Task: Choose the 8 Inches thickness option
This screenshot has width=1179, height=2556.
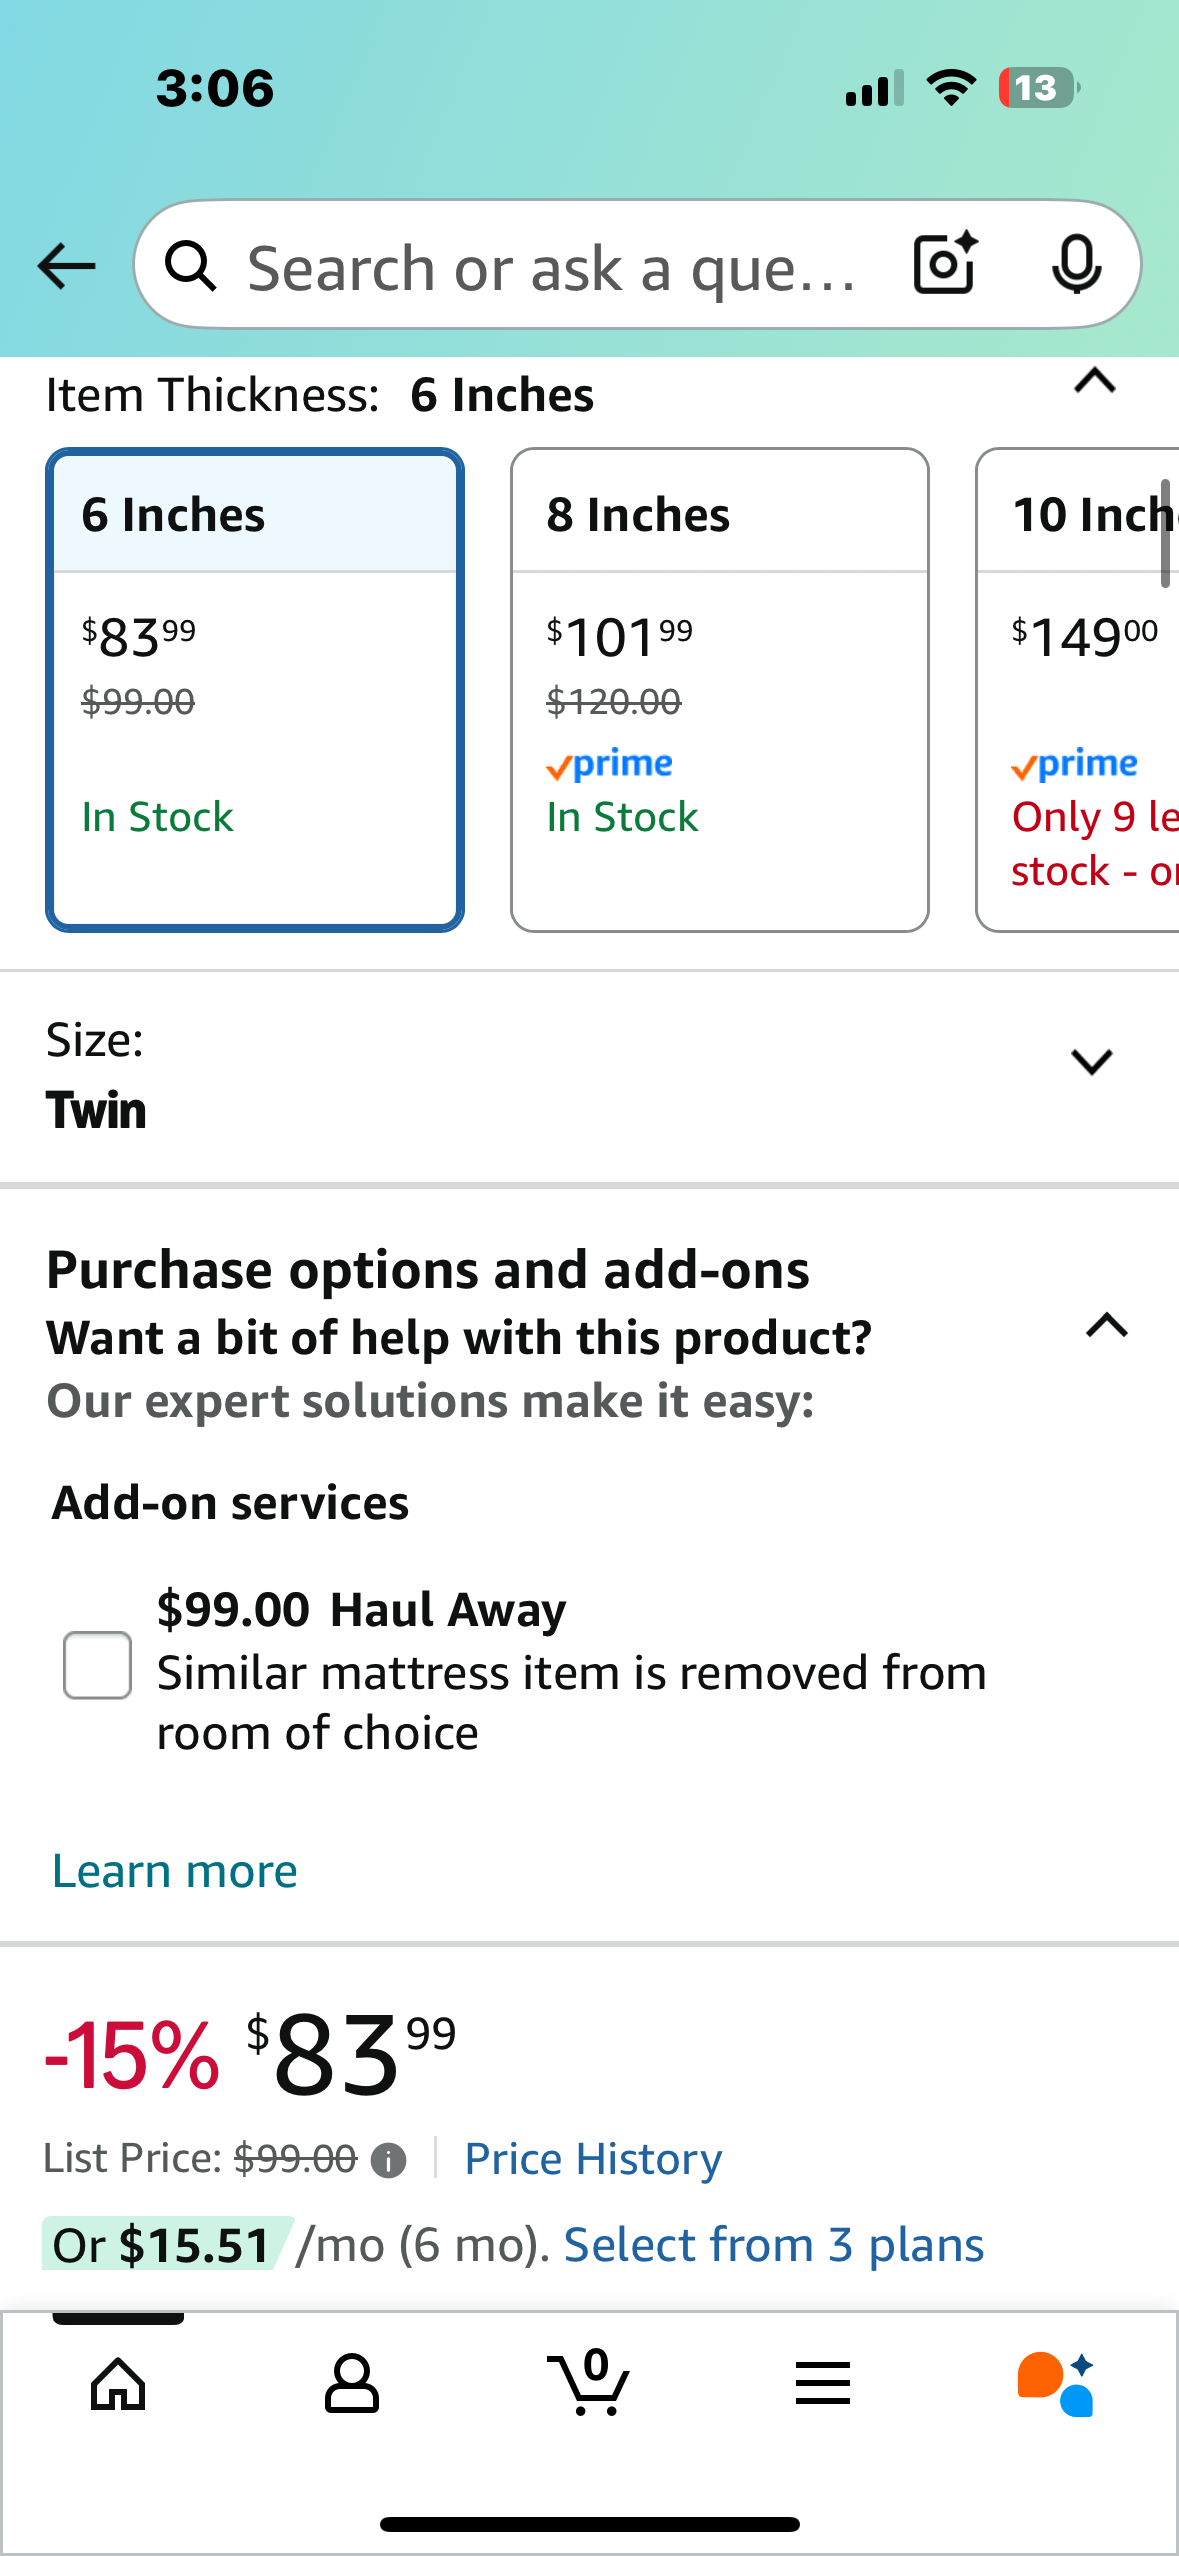Action: pos(720,690)
